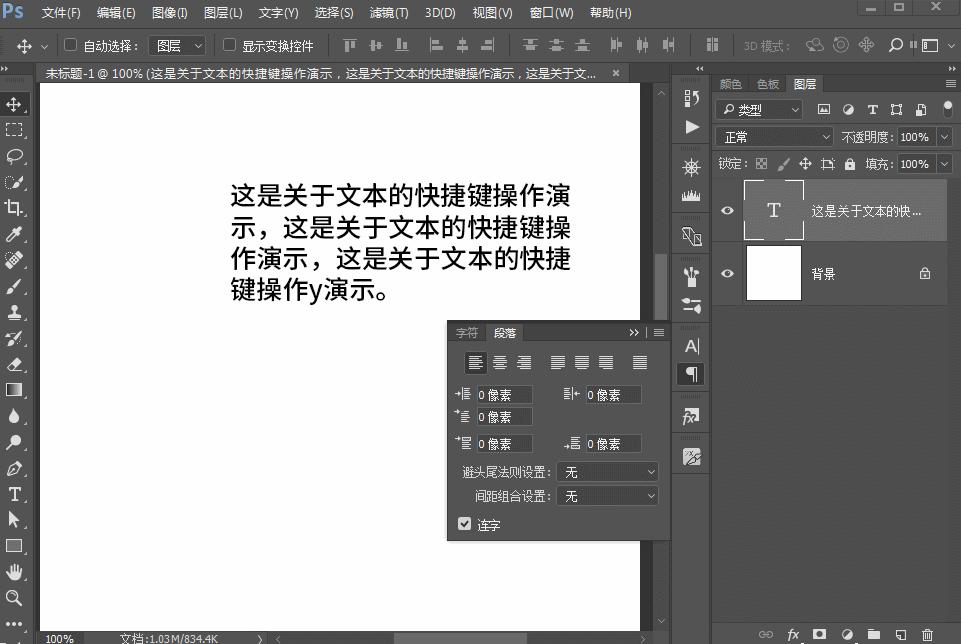Toggle 连字 (hyphenation) checkbox in Paragraph panel
Image resolution: width=961 pixels, height=644 pixels.
click(464, 523)
